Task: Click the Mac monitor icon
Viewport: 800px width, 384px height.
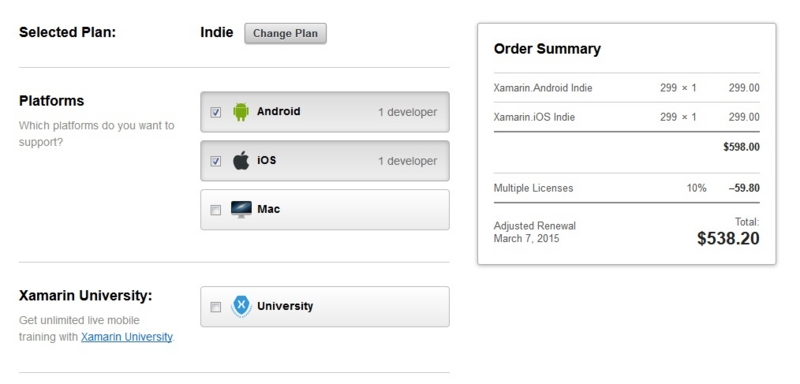Action: coord(241,210)
